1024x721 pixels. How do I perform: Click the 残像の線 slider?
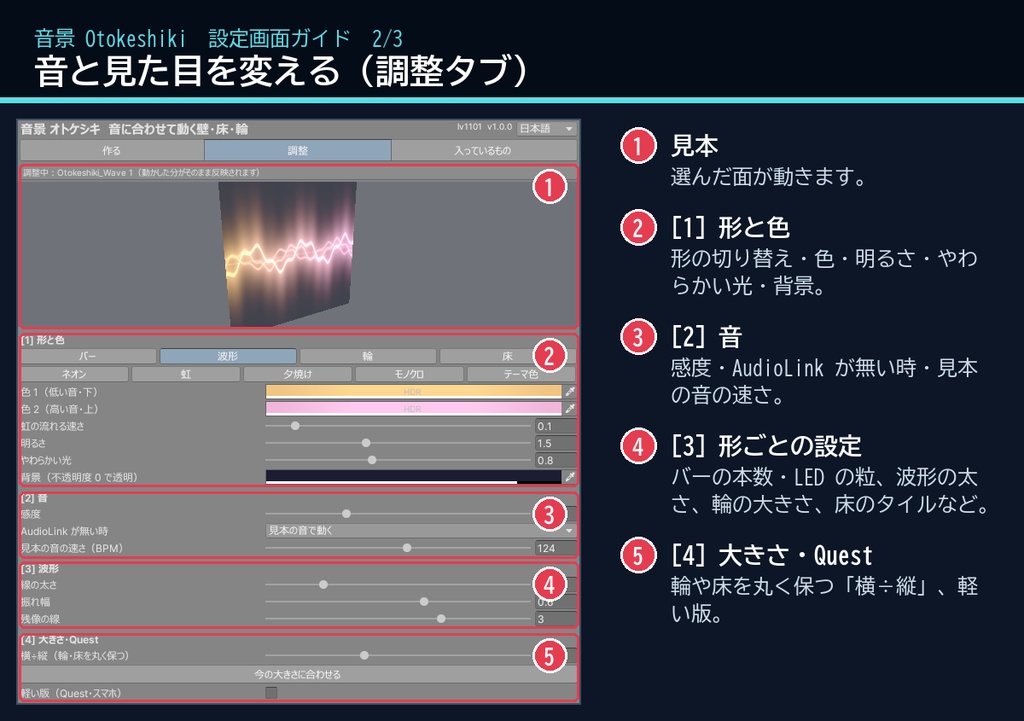(398, 618)
